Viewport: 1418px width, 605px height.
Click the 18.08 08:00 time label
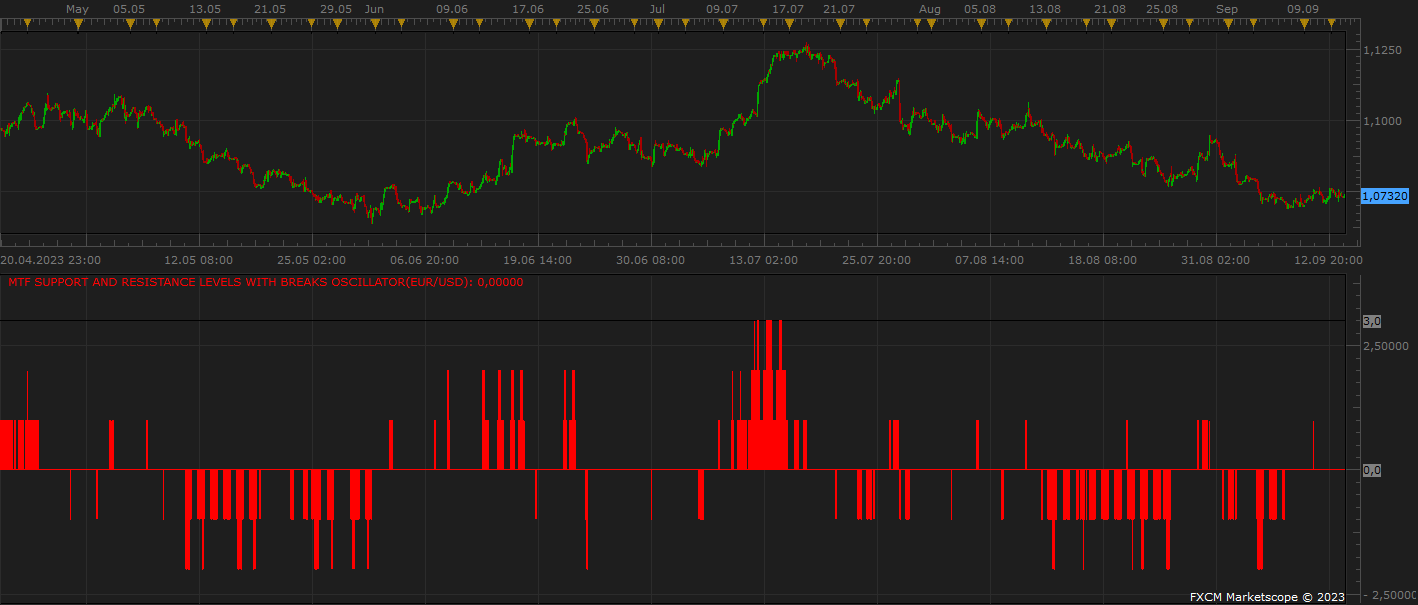pyautogui.click(x=1103, y=260)
